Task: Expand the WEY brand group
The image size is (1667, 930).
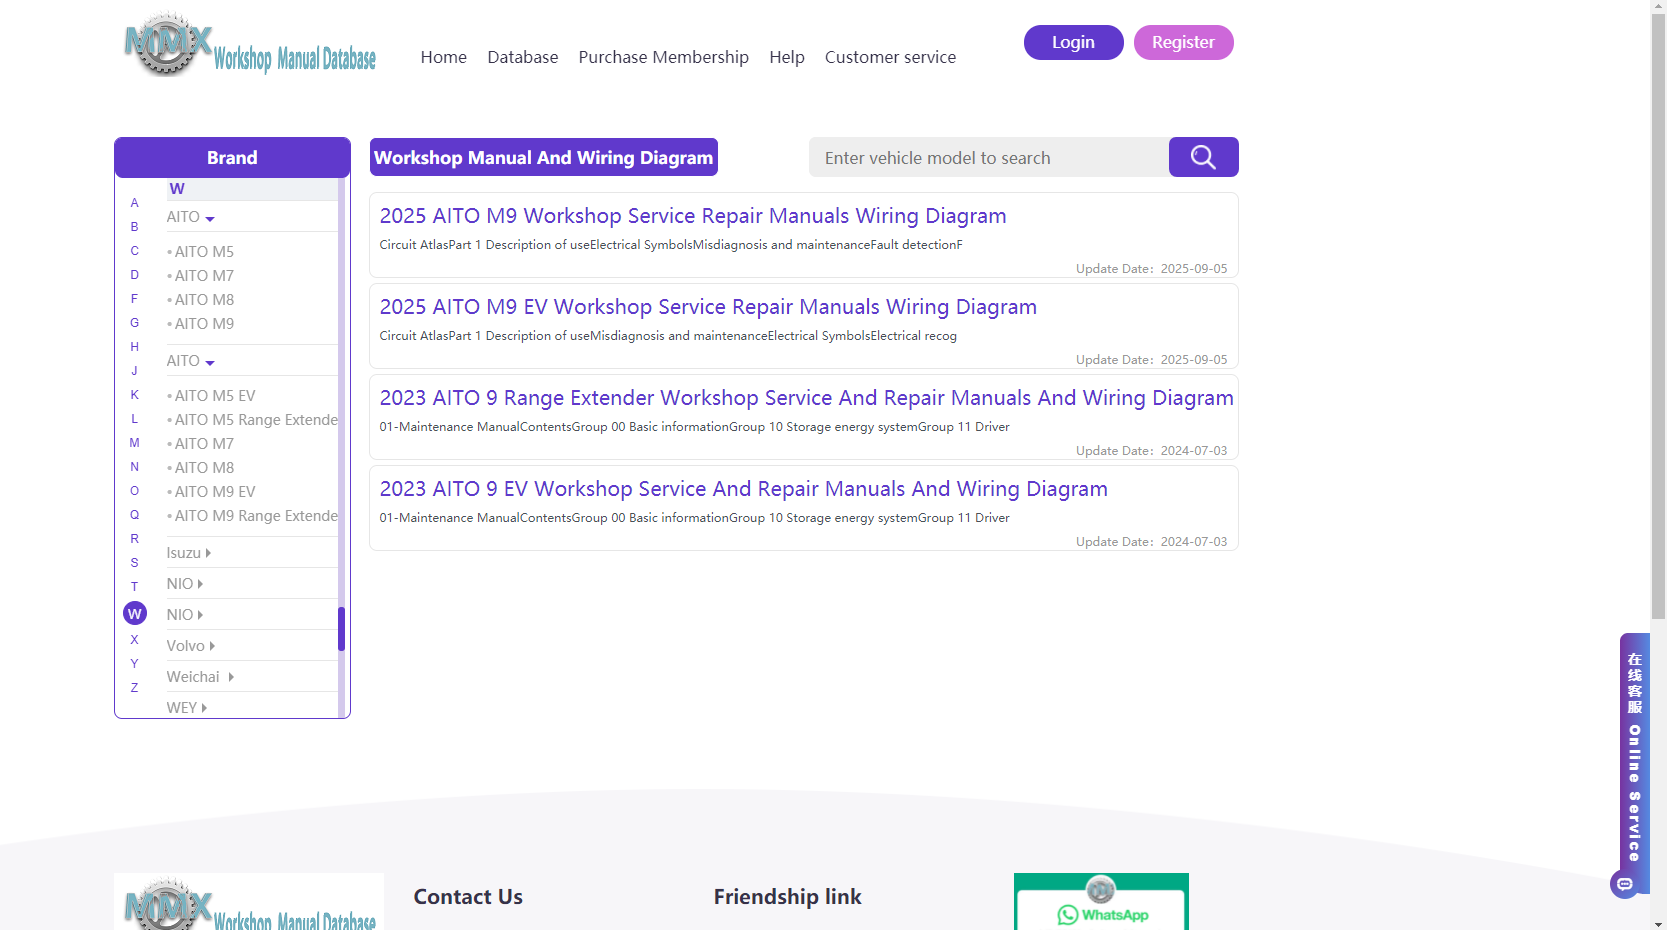Action: click(x=186, y=708)
